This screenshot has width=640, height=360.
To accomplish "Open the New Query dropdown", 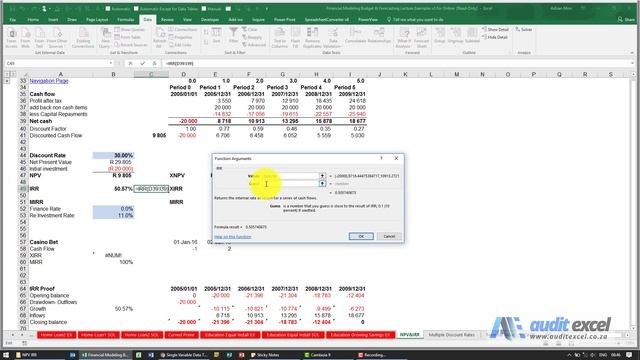I will (x=105, y=38).
